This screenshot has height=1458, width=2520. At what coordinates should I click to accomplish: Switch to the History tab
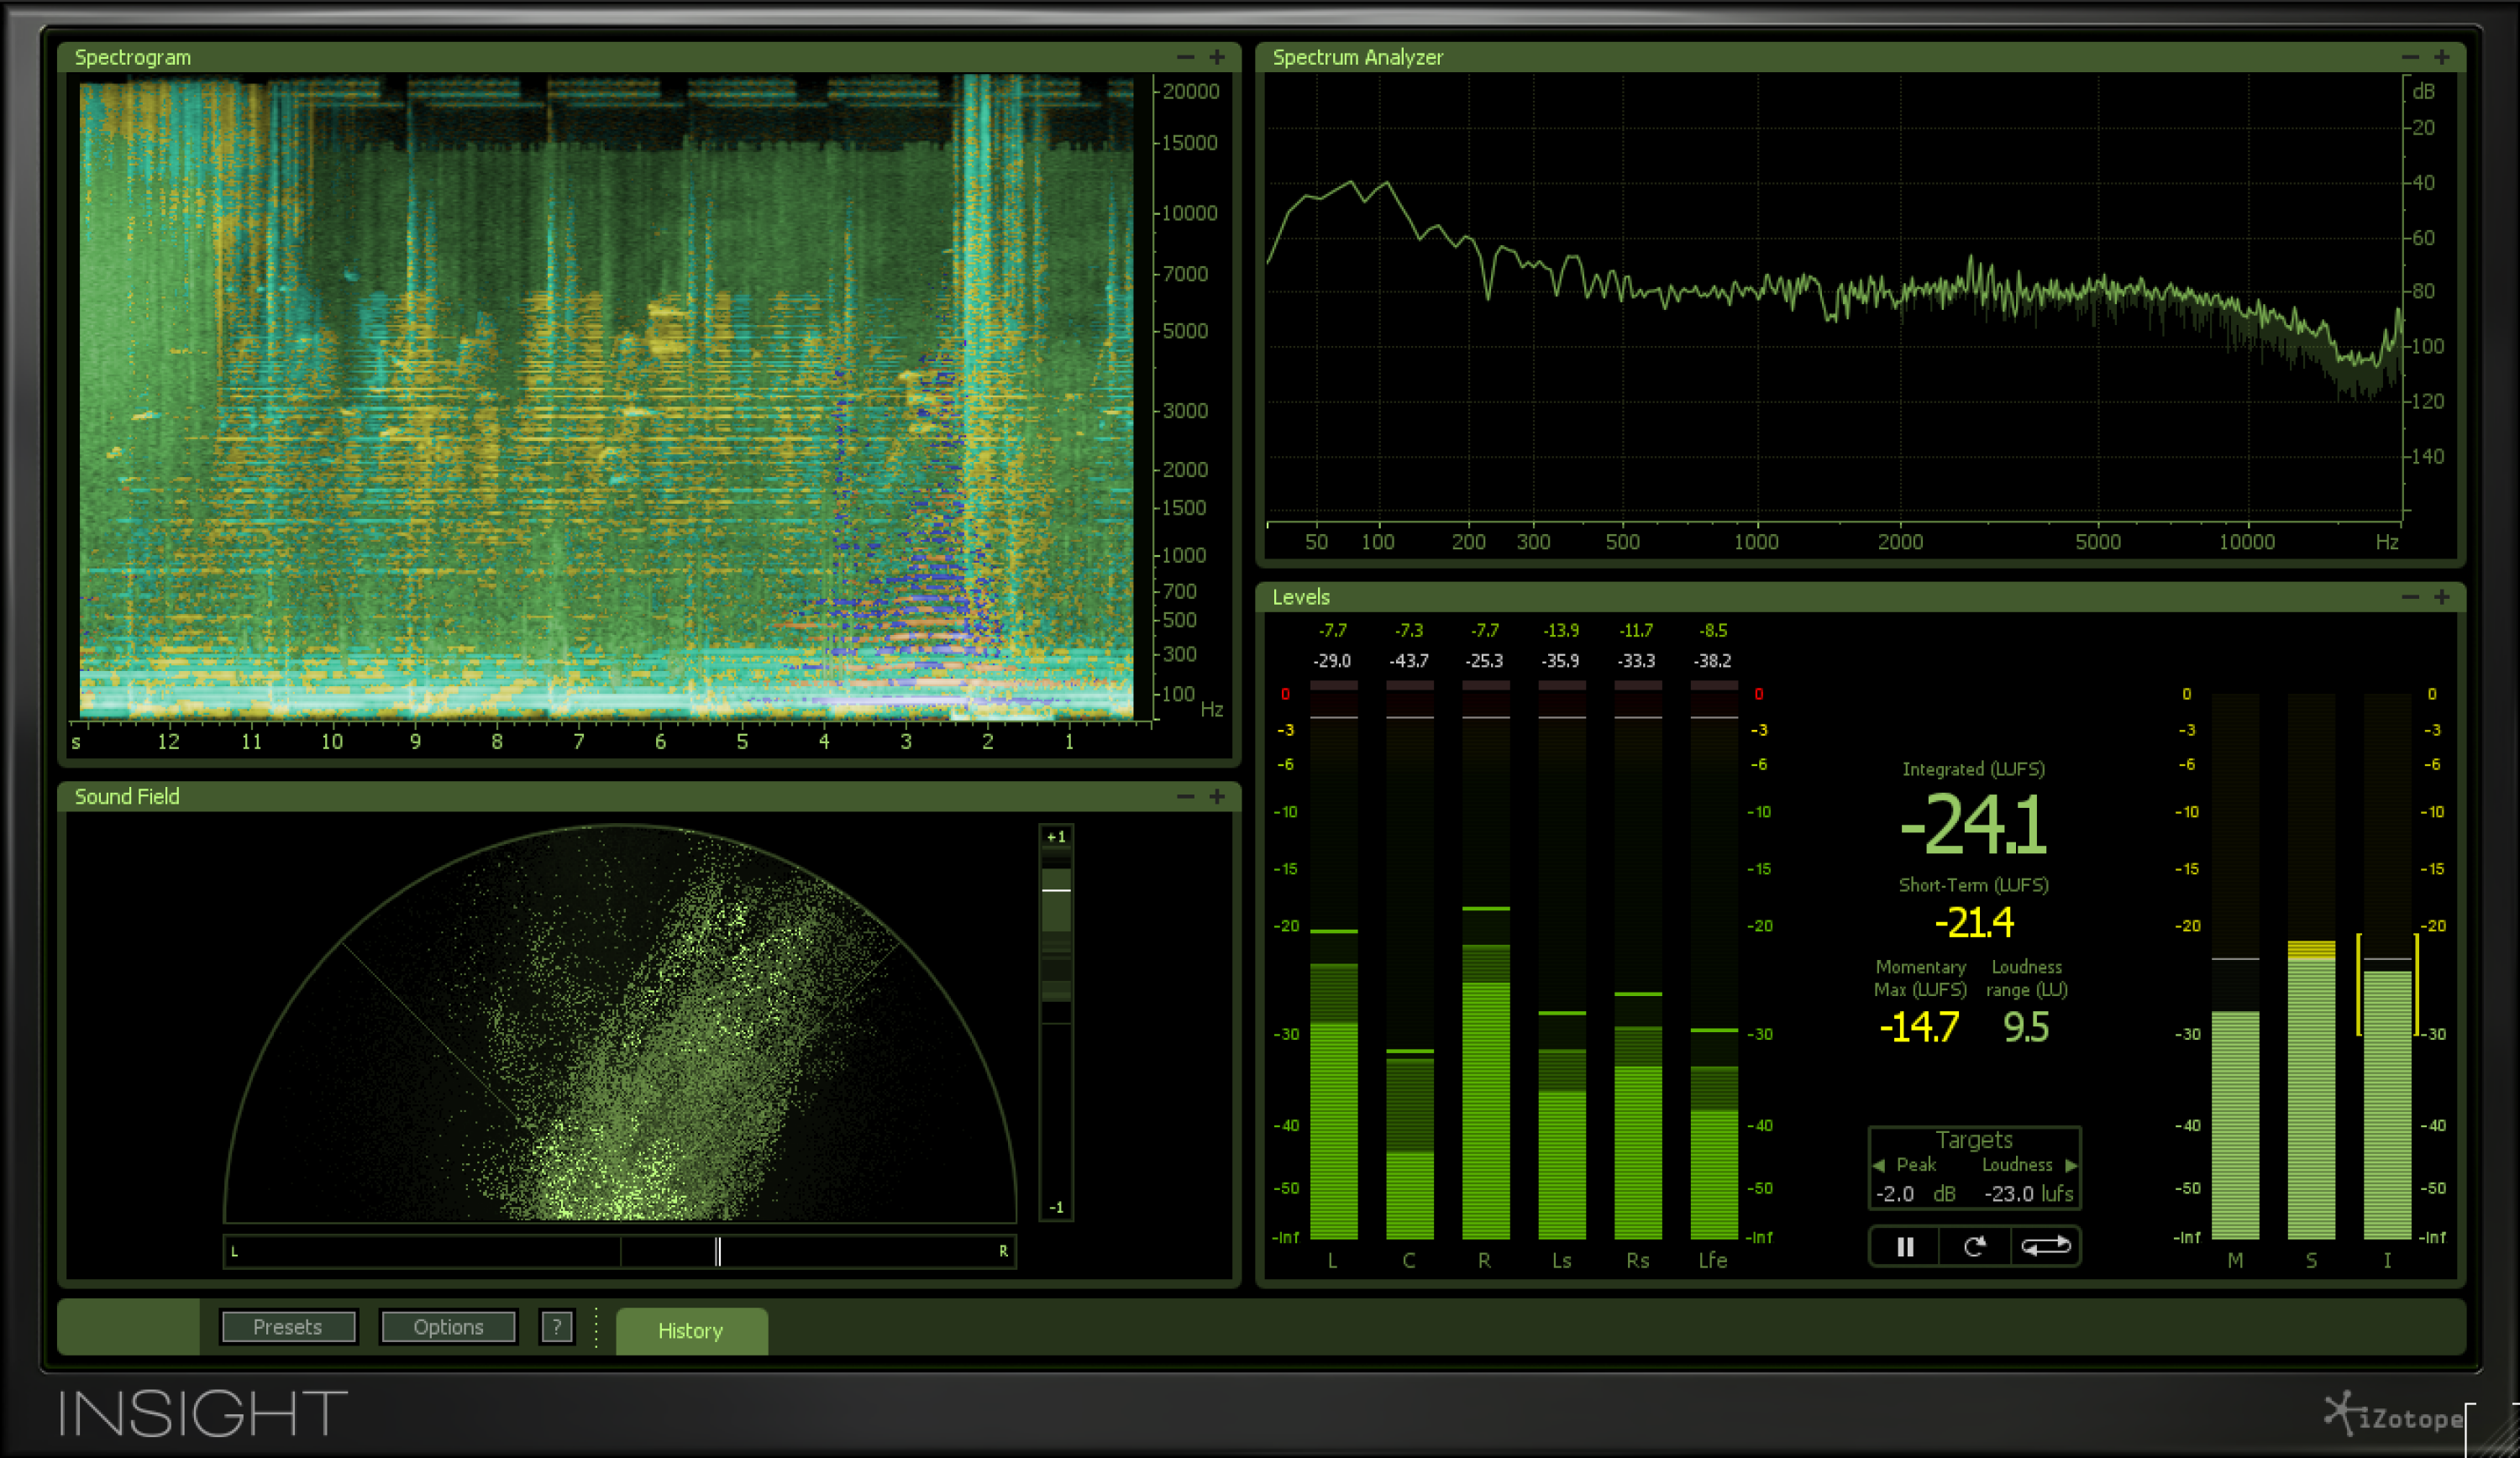(x=691, y=1331)
